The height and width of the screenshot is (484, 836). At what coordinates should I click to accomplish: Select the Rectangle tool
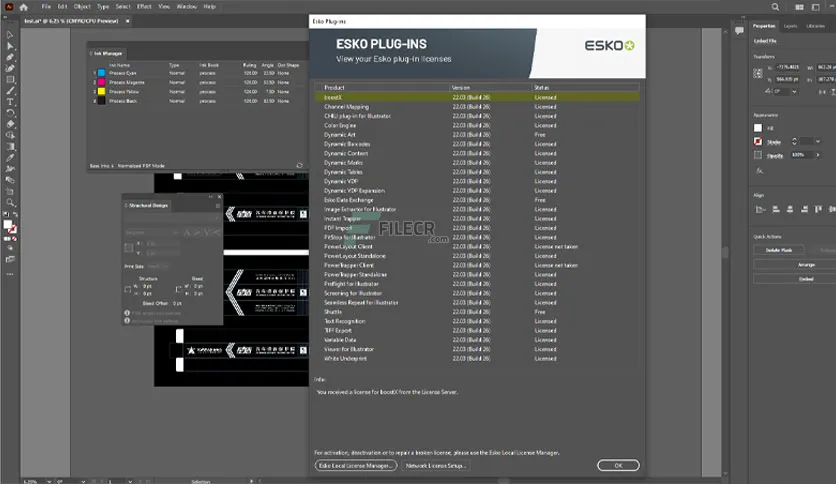tap(10, 79)
